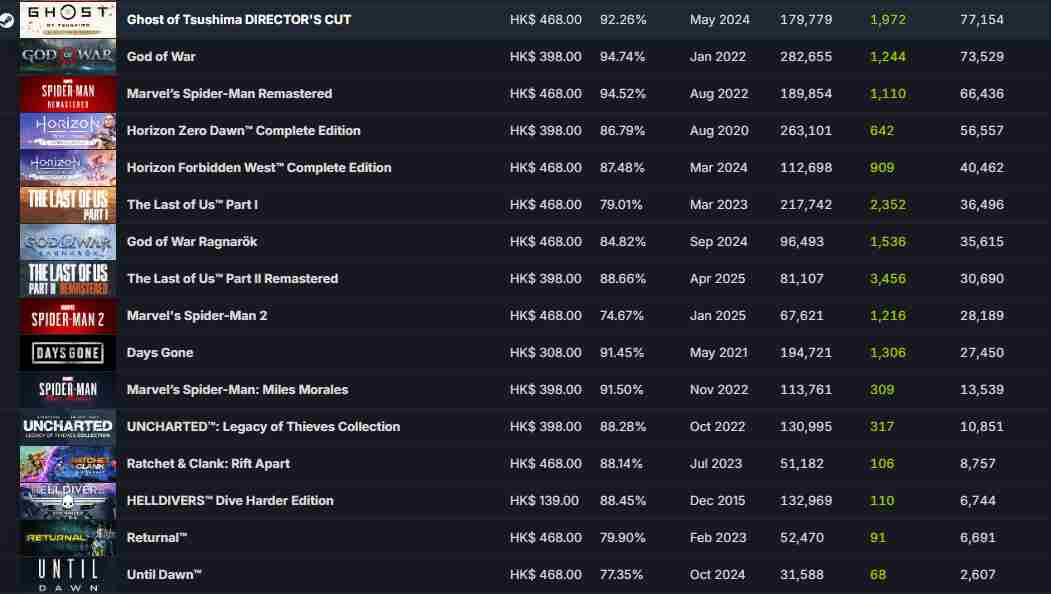
Task: Click the HK$ 308.00 price for Days Gone
Action: point(545,353)
